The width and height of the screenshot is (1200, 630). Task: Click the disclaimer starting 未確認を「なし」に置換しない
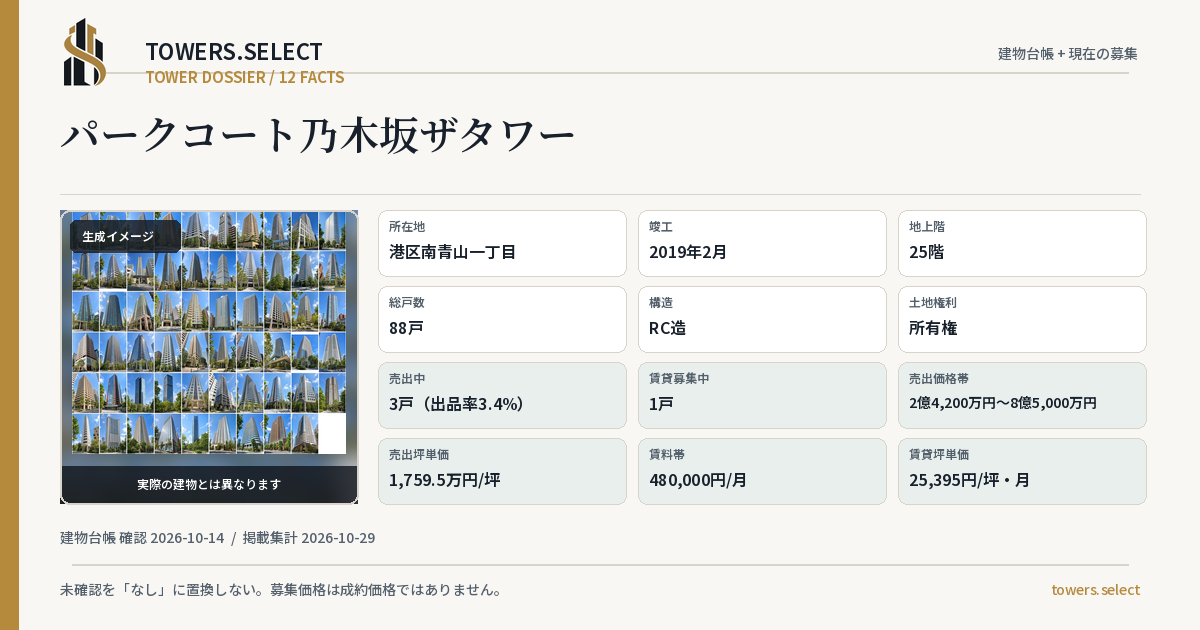pos(281,590)
